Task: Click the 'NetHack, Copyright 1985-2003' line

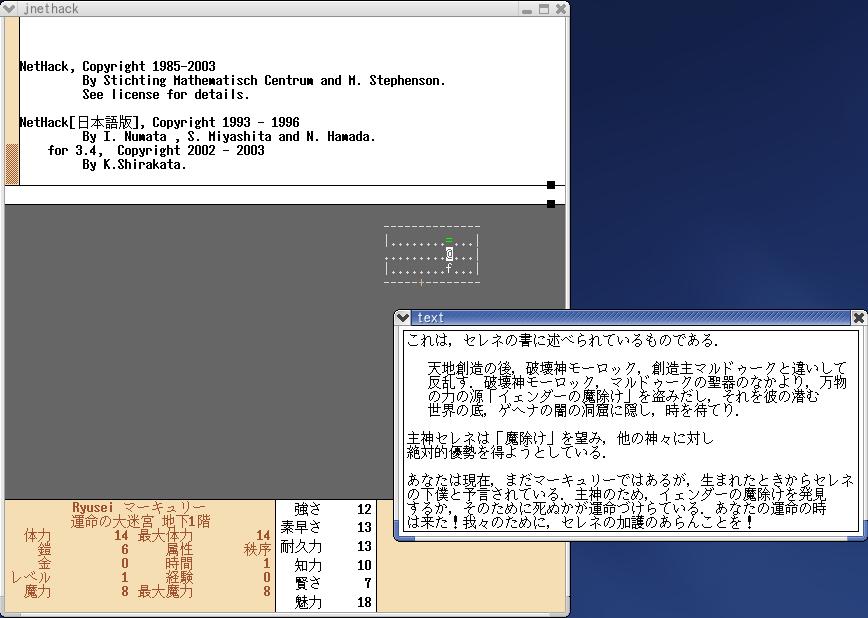Action: pyautogui.click(x=117, y=66)
